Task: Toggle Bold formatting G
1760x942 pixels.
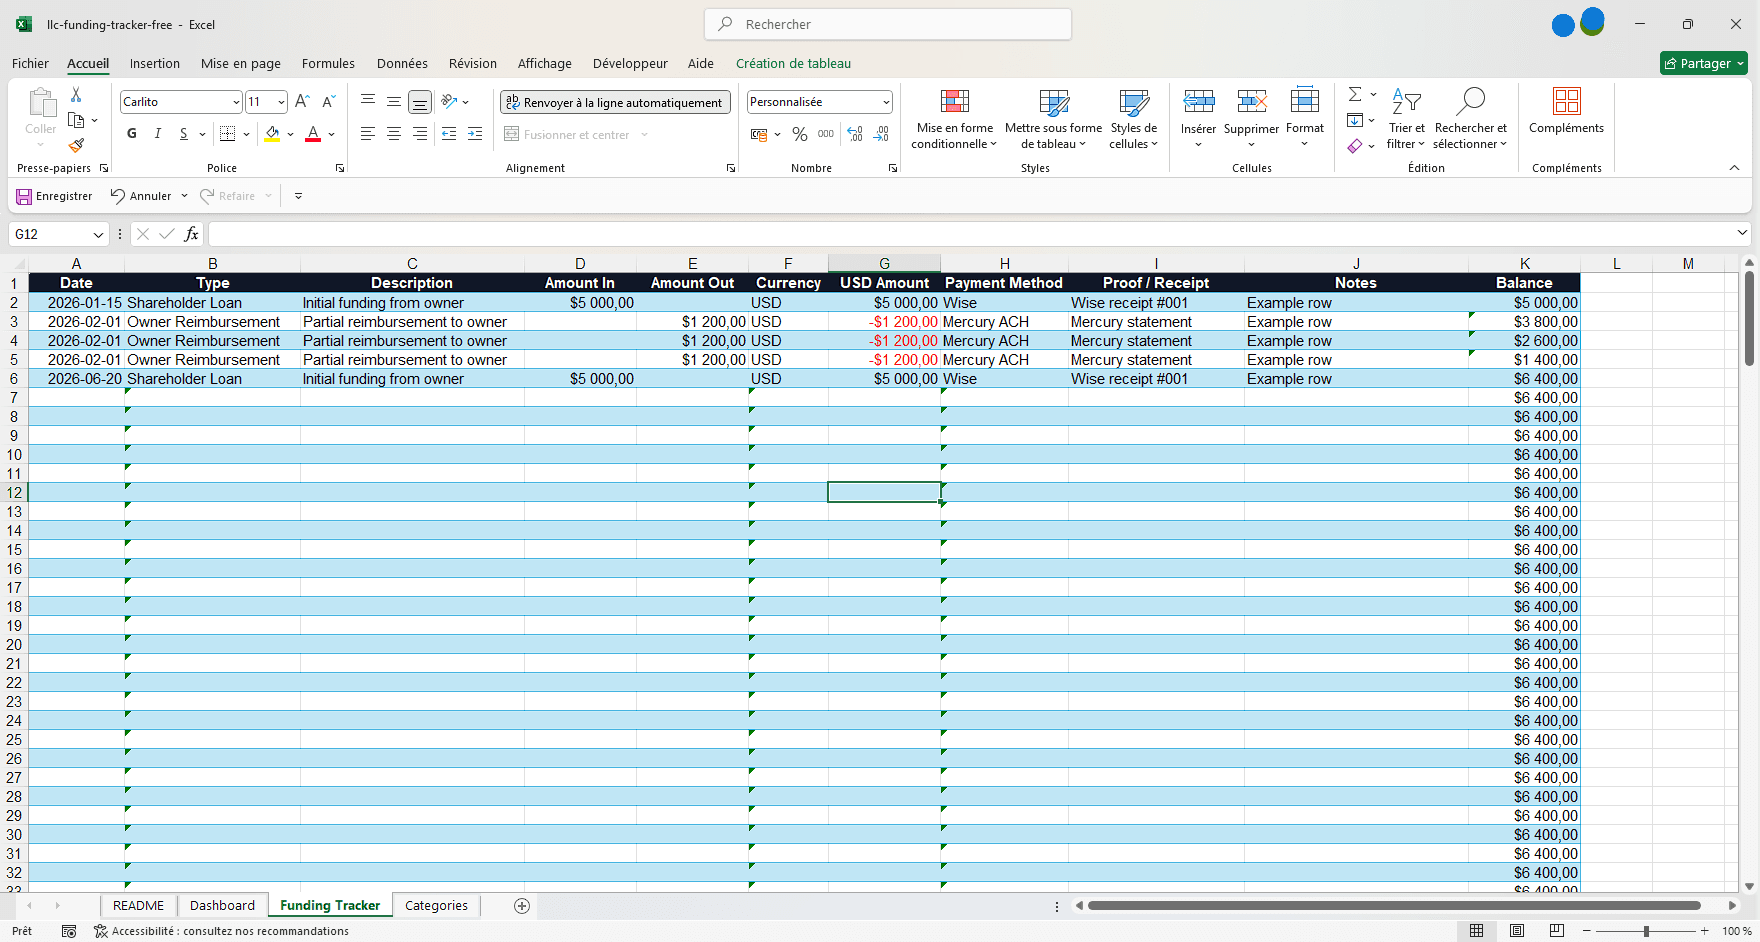Action: [x=132, y=134]
